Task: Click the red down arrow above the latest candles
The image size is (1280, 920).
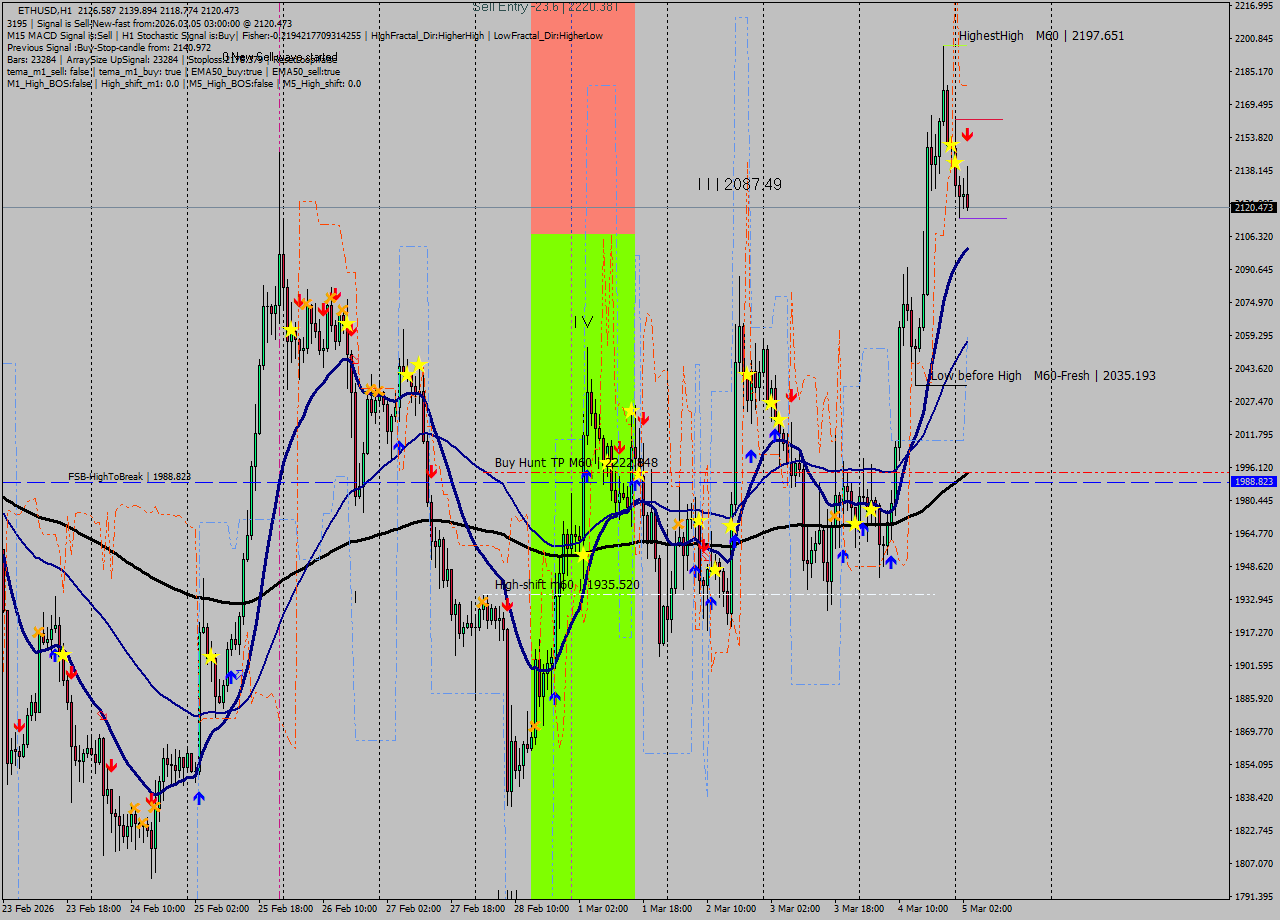Action: [967, 134]
